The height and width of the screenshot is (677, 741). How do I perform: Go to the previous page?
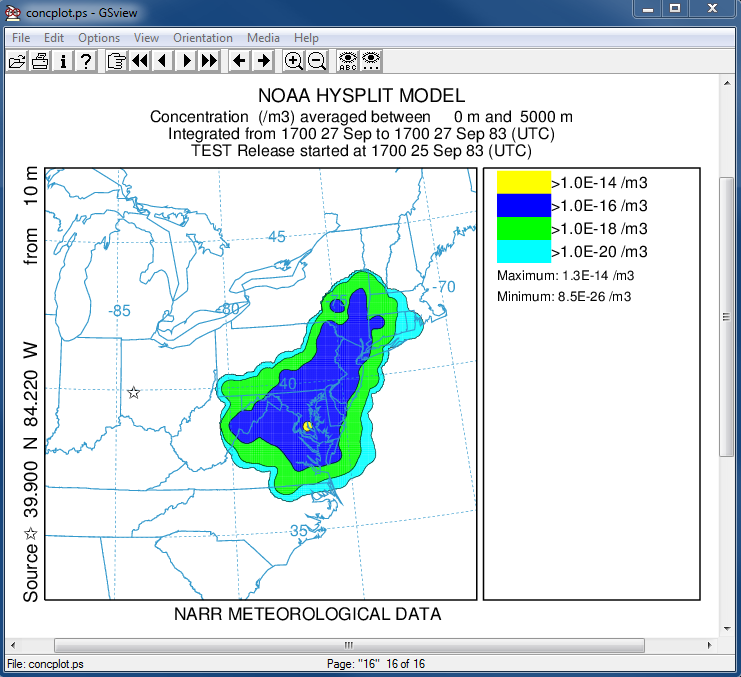coord(162,61)
